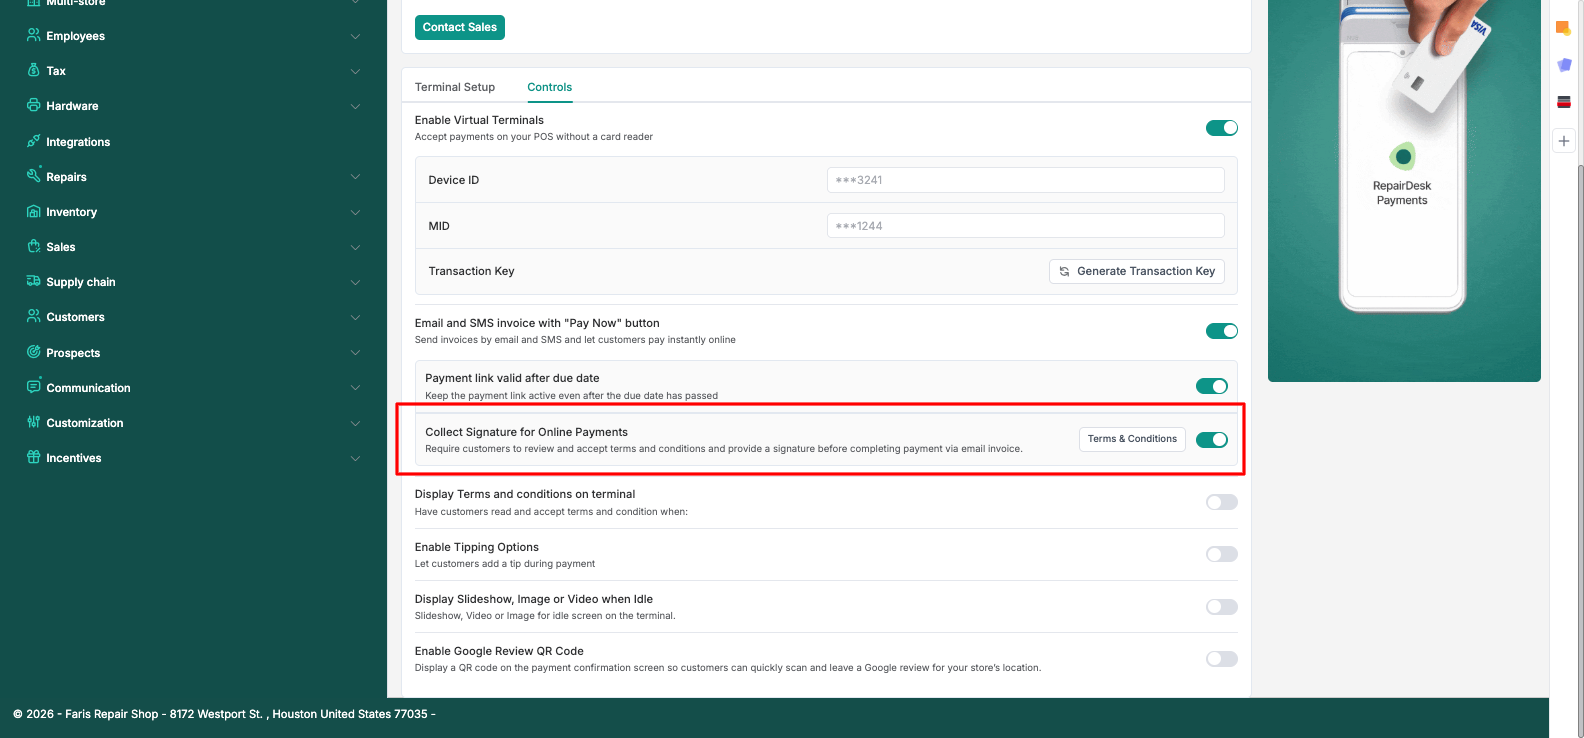This screenshot has width=1584, height=738.
Task: Switch to the Terminal Setup tab
Action: [455, 87]
